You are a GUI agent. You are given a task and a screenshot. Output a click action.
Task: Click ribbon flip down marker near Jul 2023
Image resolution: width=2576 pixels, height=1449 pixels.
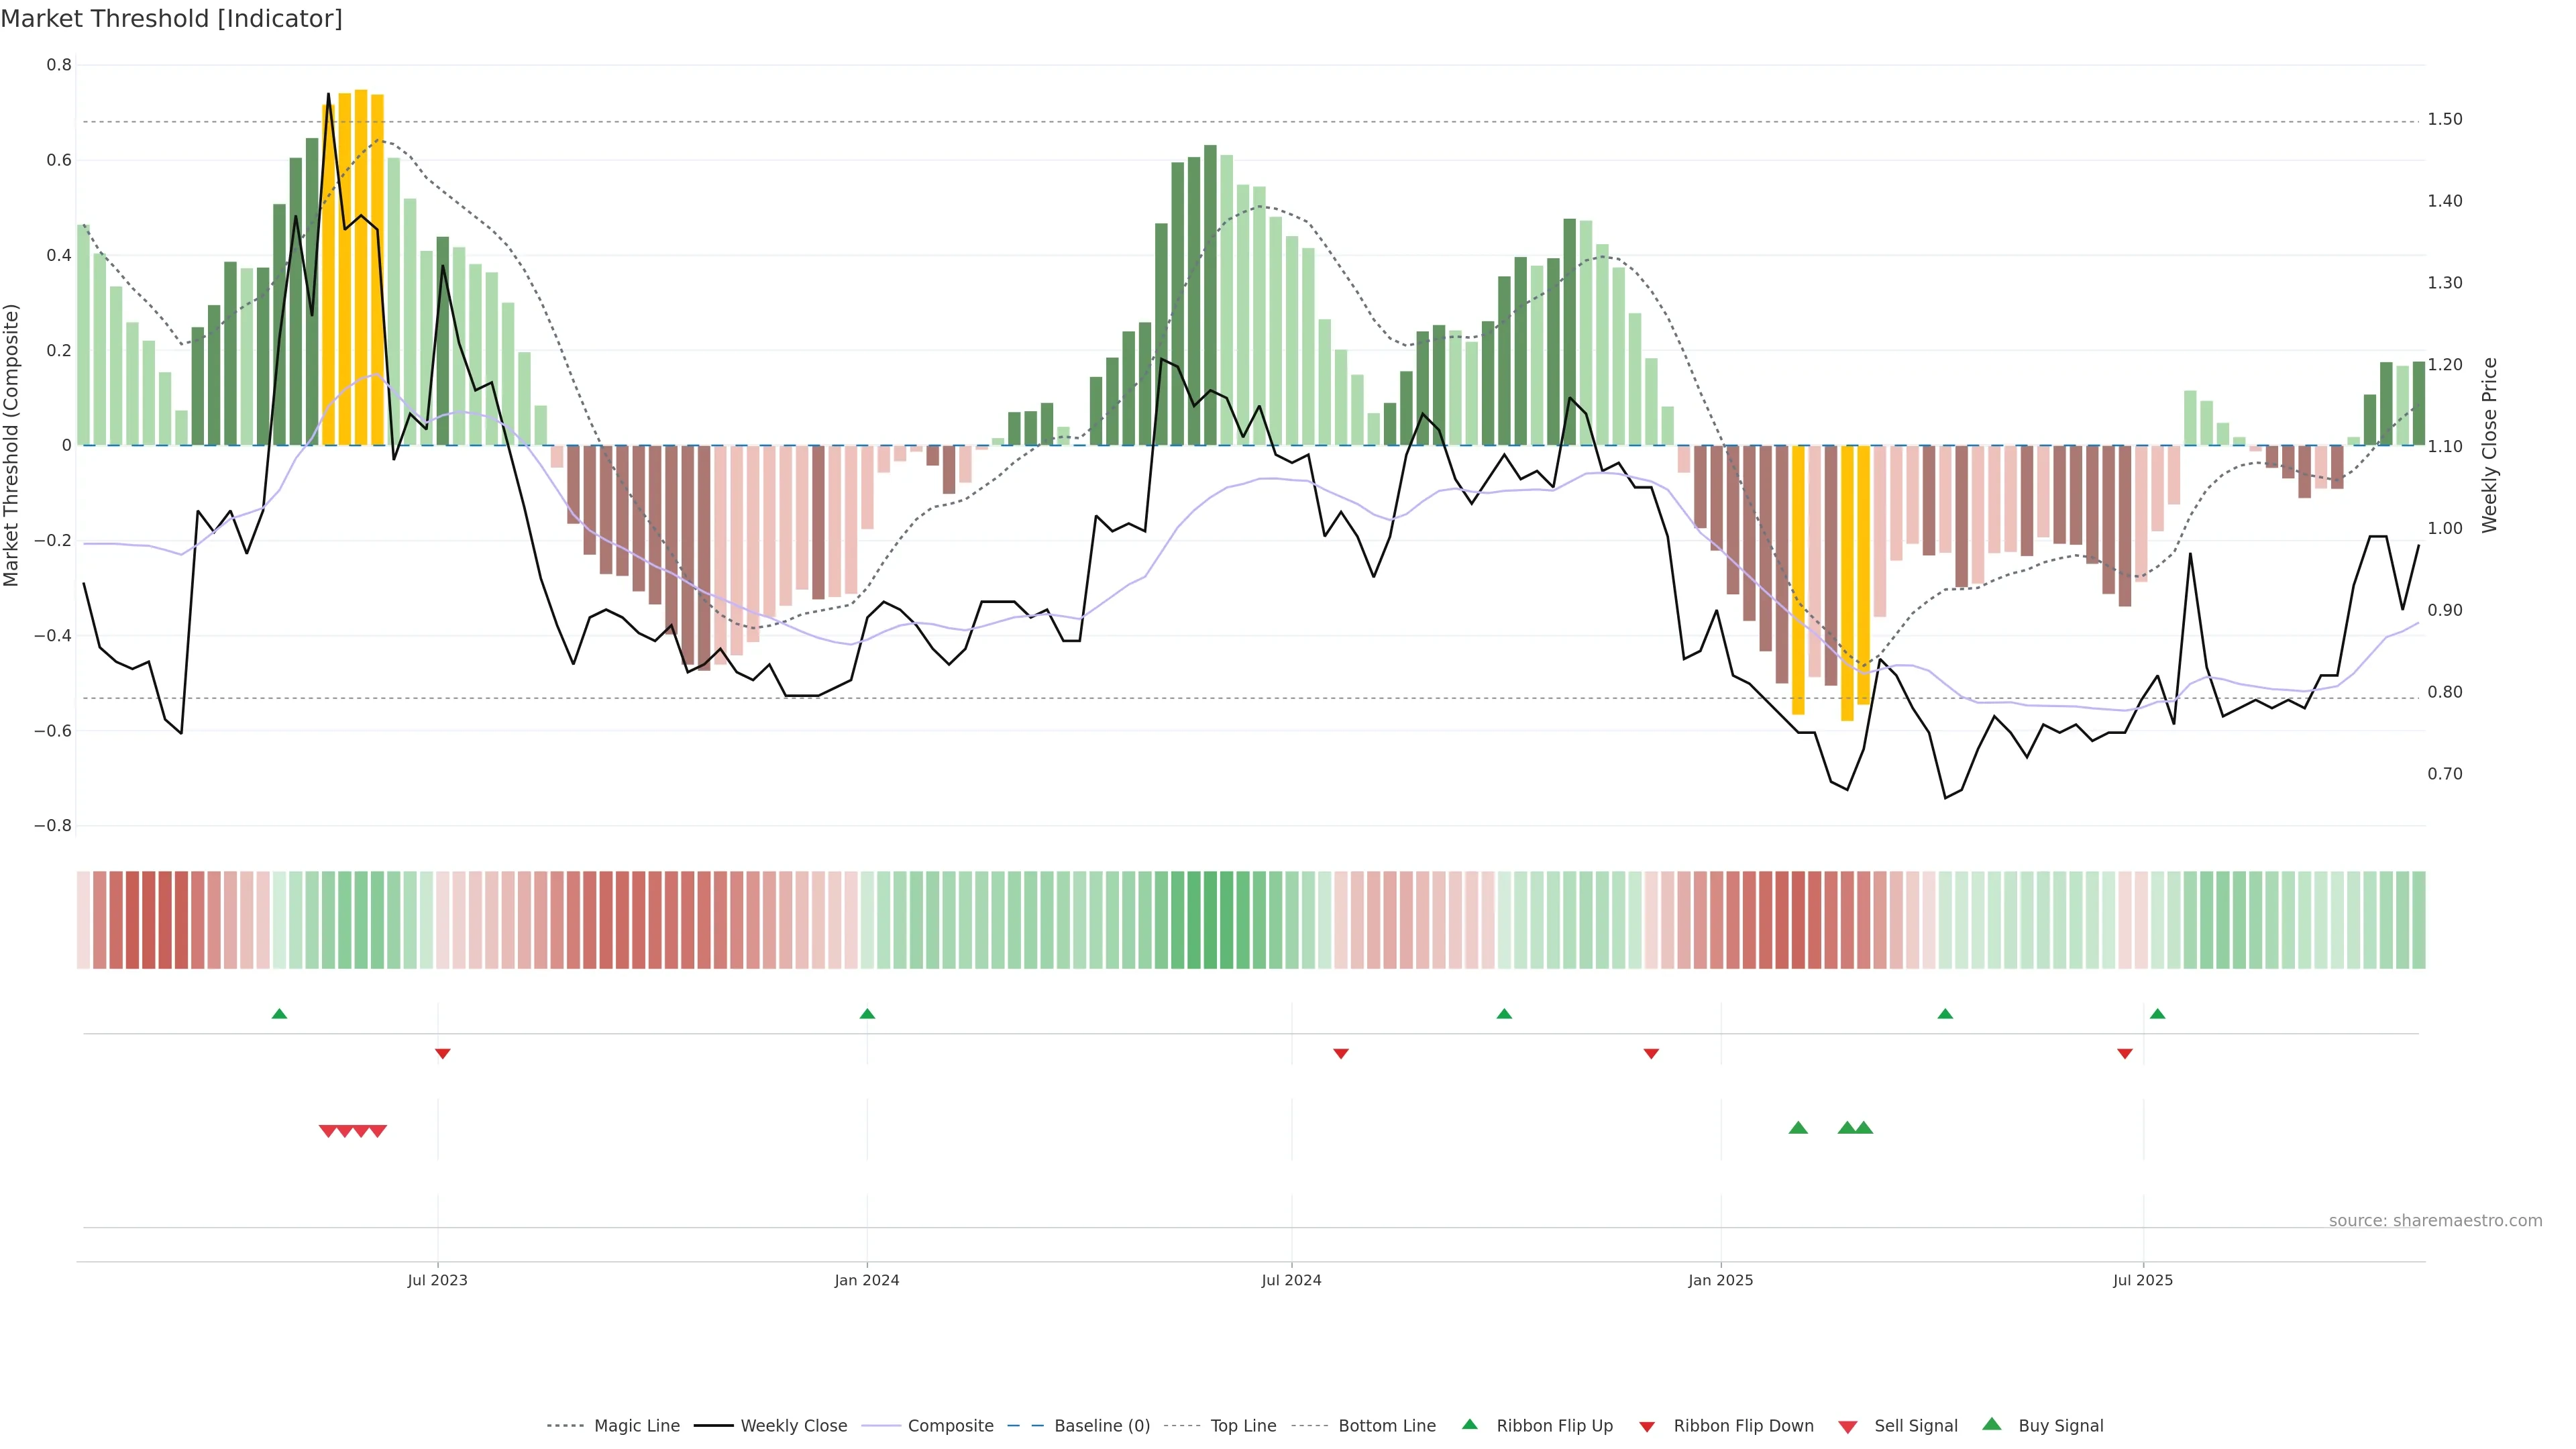coord(443,1053)
